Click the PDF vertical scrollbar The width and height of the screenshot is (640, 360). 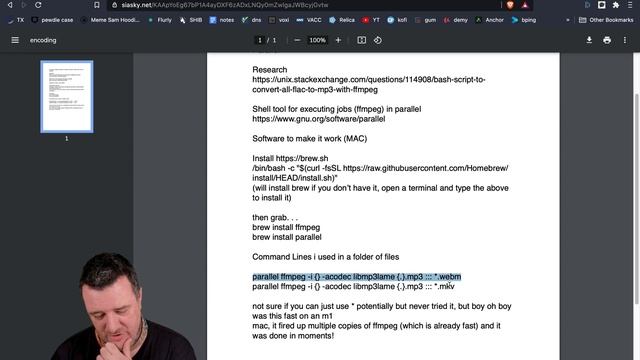[637, 199]
